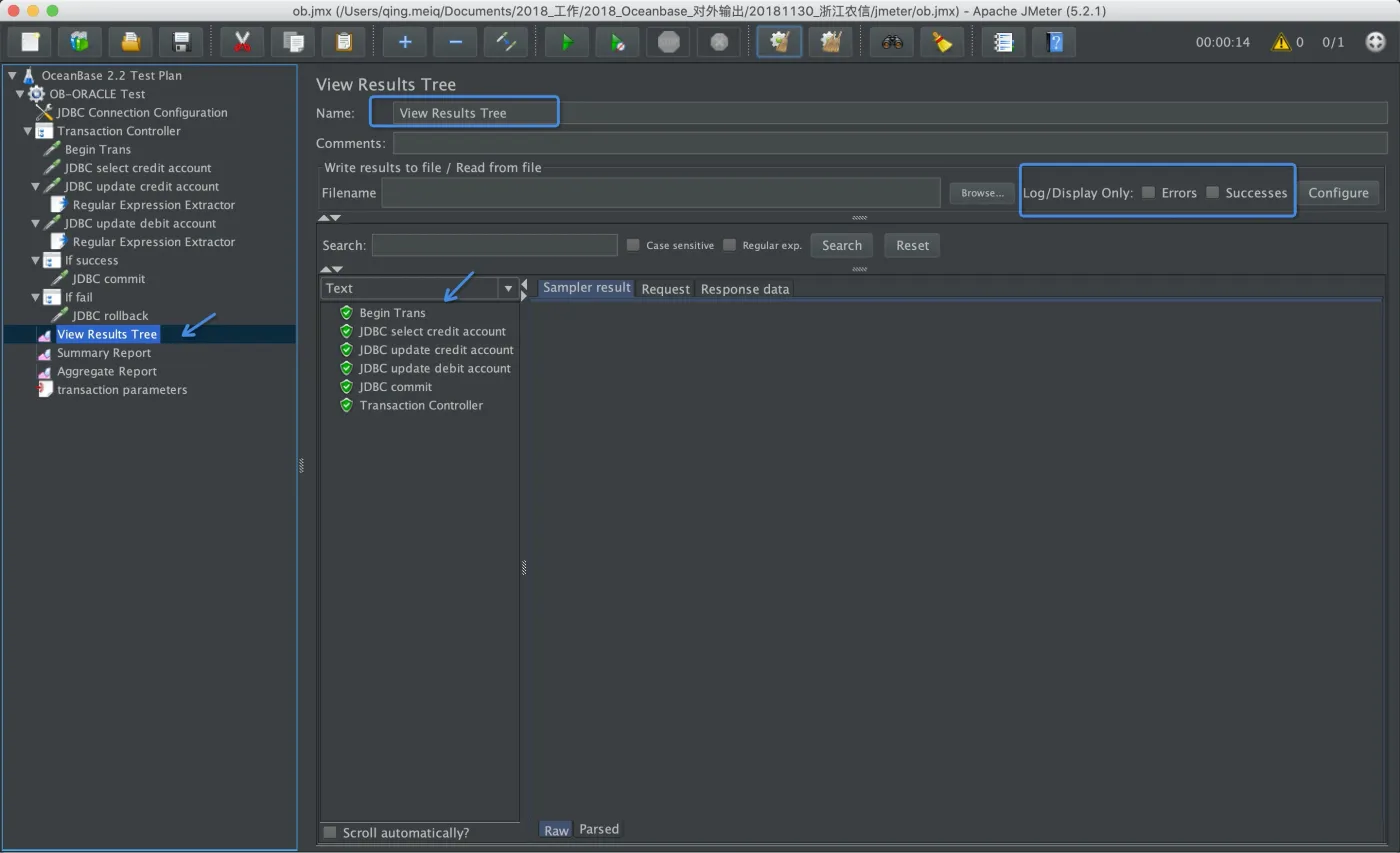Collapse the OB-ORACLE Test thread group
1400x853 pixels.
[x=20, y=94]
